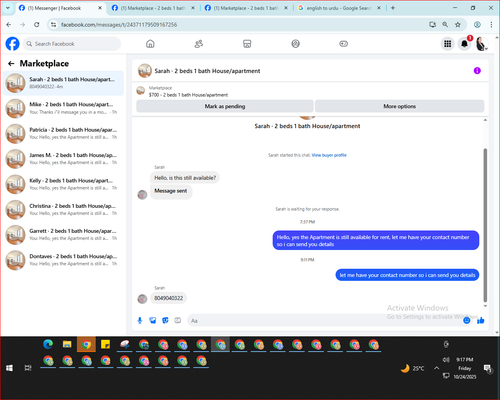Show hidden tray icons chevron
This screenshot has width=500, height=400.
click(436, 368)
